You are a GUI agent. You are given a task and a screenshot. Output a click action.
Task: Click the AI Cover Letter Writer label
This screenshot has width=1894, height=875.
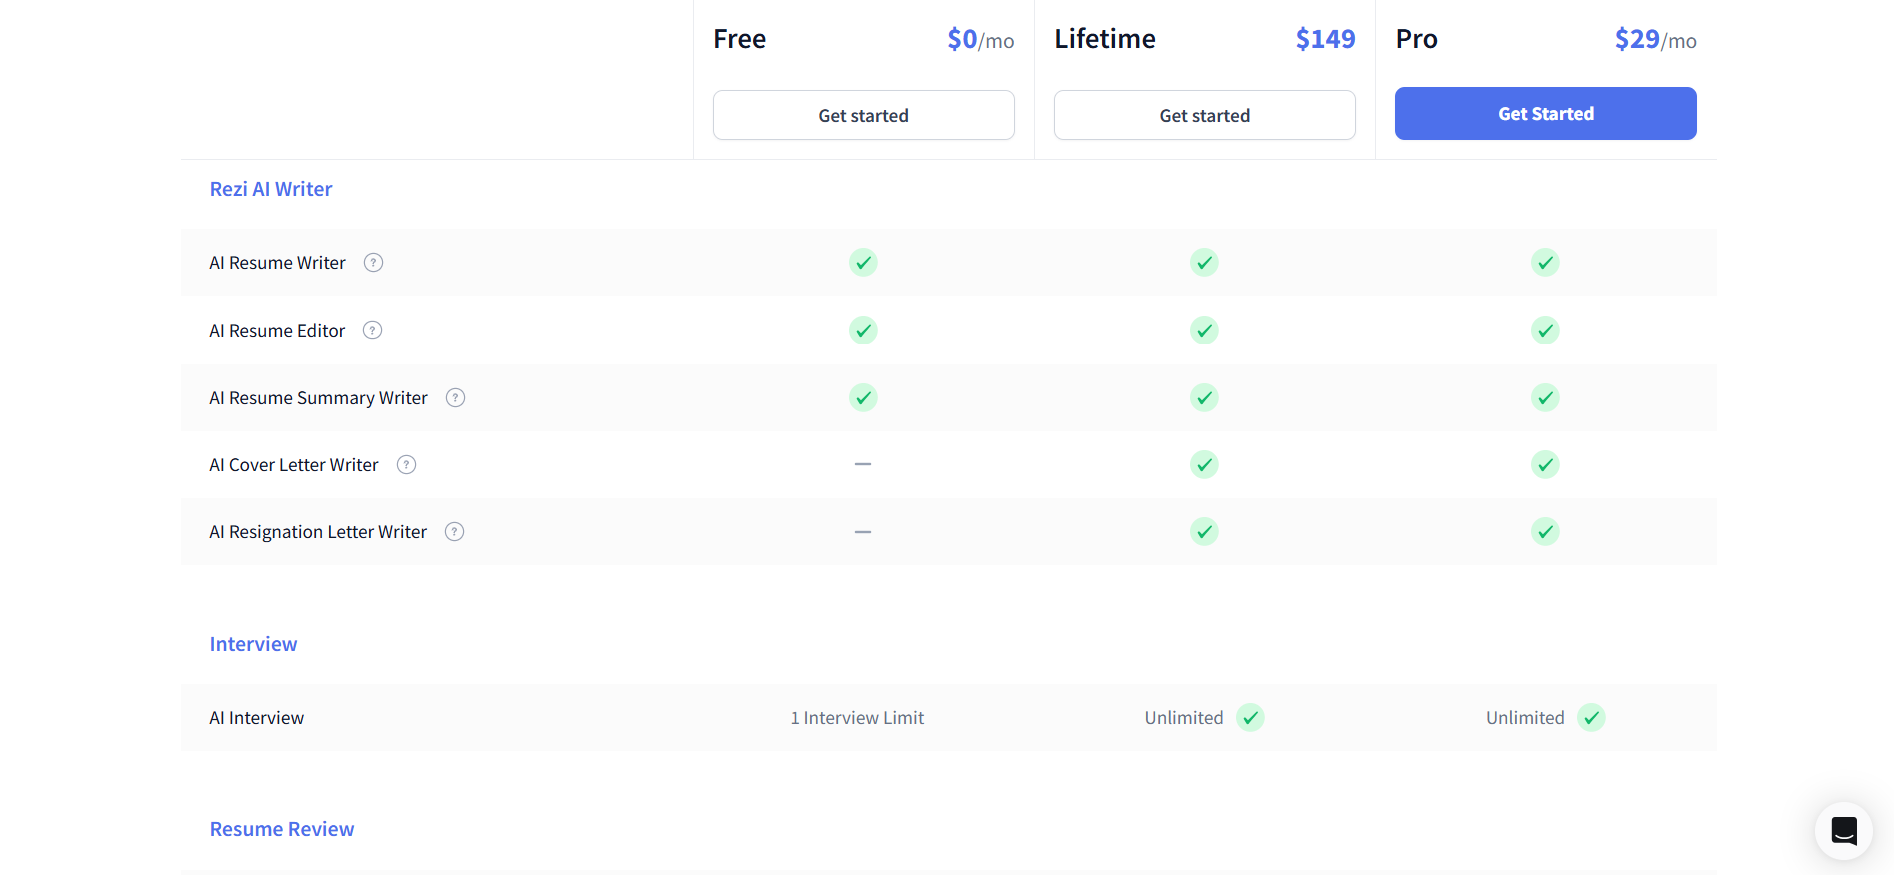(x=294, y=465)
